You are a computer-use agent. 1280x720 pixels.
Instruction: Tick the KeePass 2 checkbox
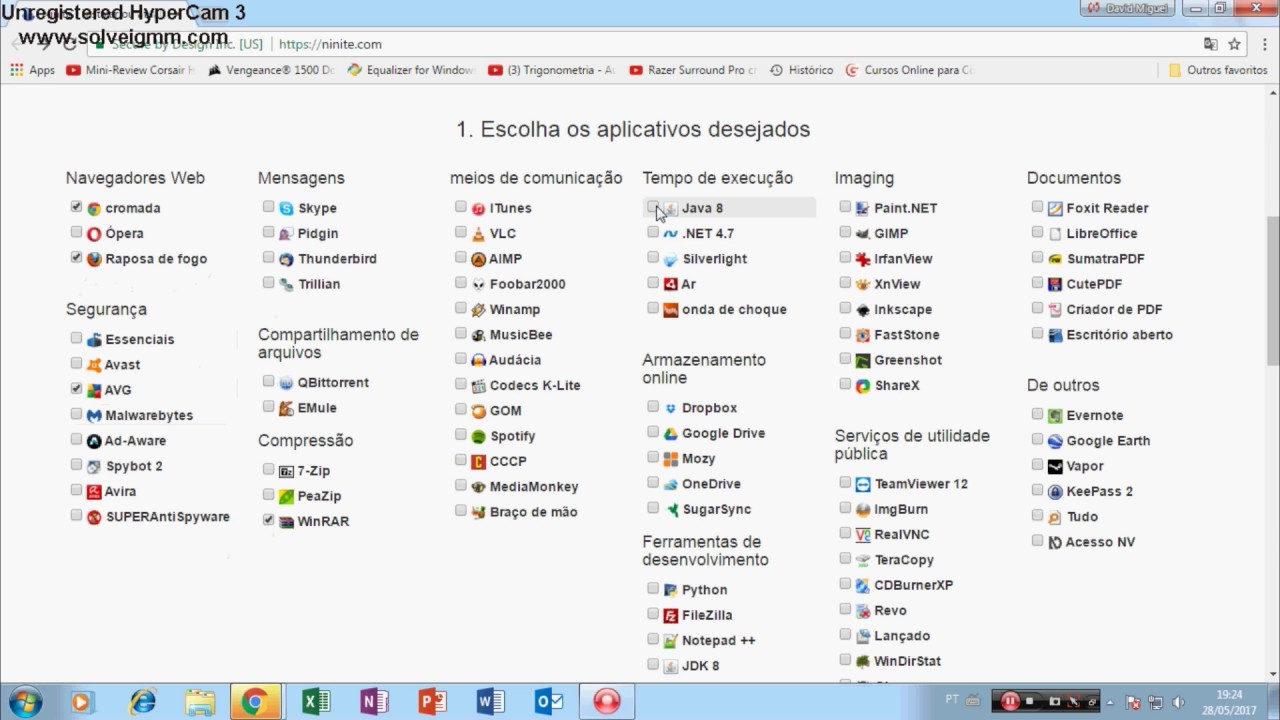(x=1037, y=490)
